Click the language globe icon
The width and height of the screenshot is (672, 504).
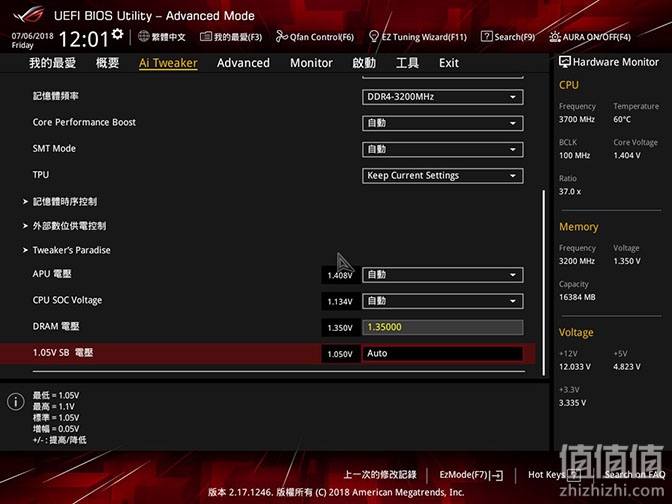pyautogui.click(x=144, y=36)
